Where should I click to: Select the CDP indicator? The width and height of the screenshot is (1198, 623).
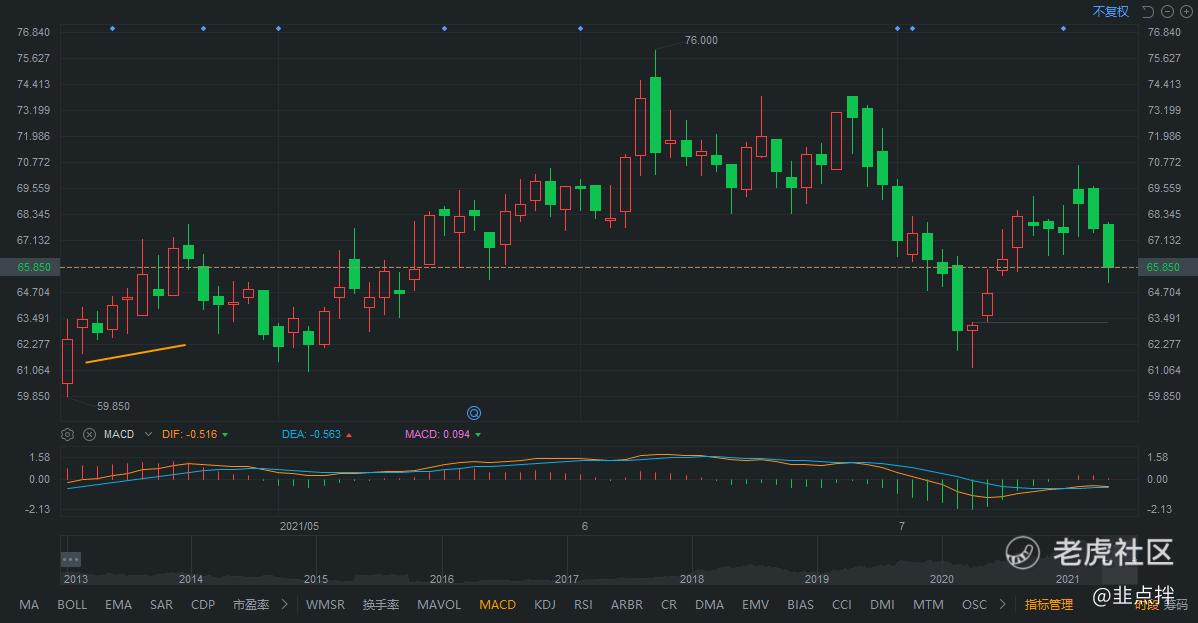(x=202, y=605)
